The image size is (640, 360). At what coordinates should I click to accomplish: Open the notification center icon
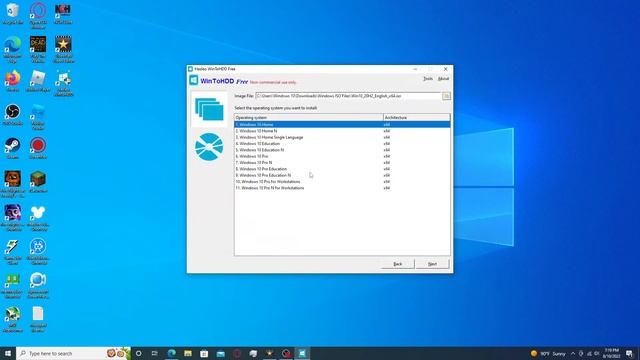pos(629,353)
